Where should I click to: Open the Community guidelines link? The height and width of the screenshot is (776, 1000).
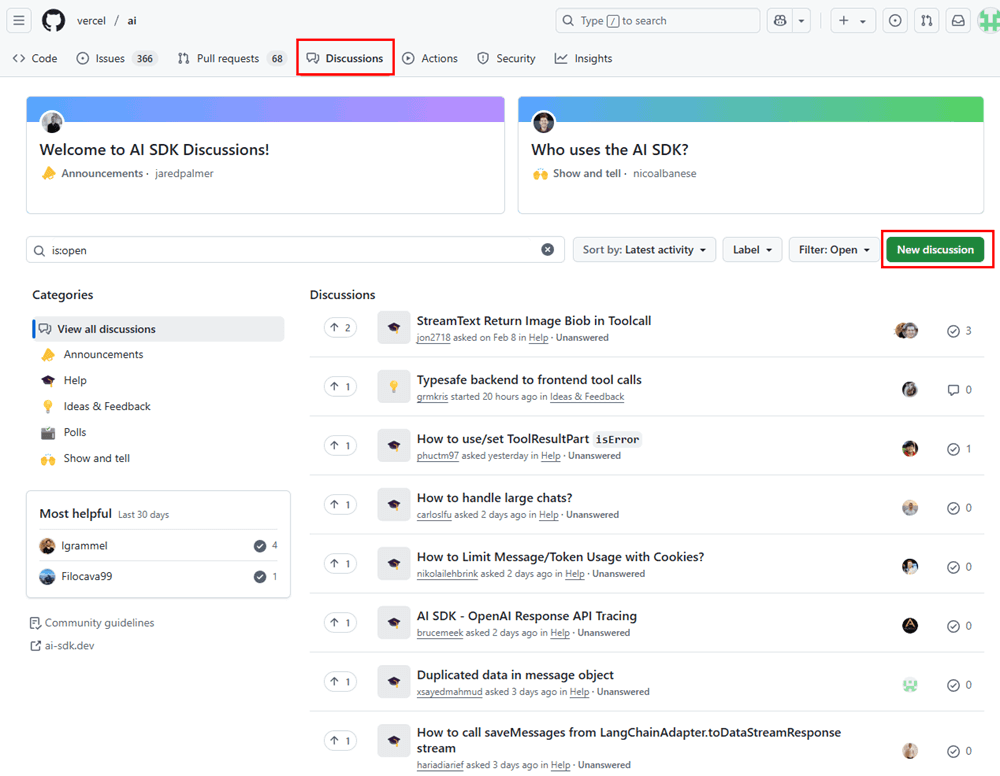[99, 623]
